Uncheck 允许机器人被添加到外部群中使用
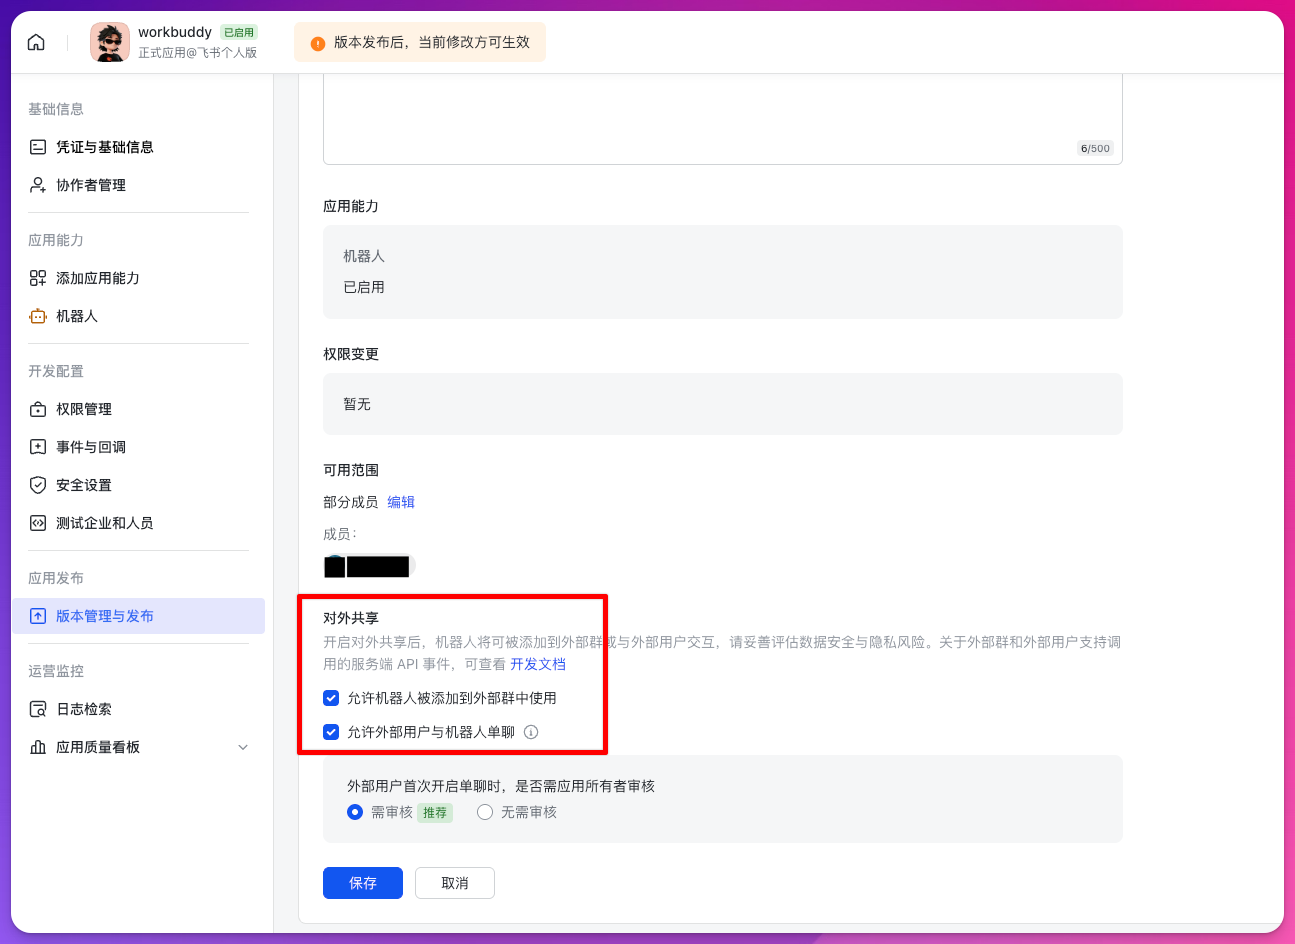Viewport: 1295px width, 944px height. coord(331,698)
